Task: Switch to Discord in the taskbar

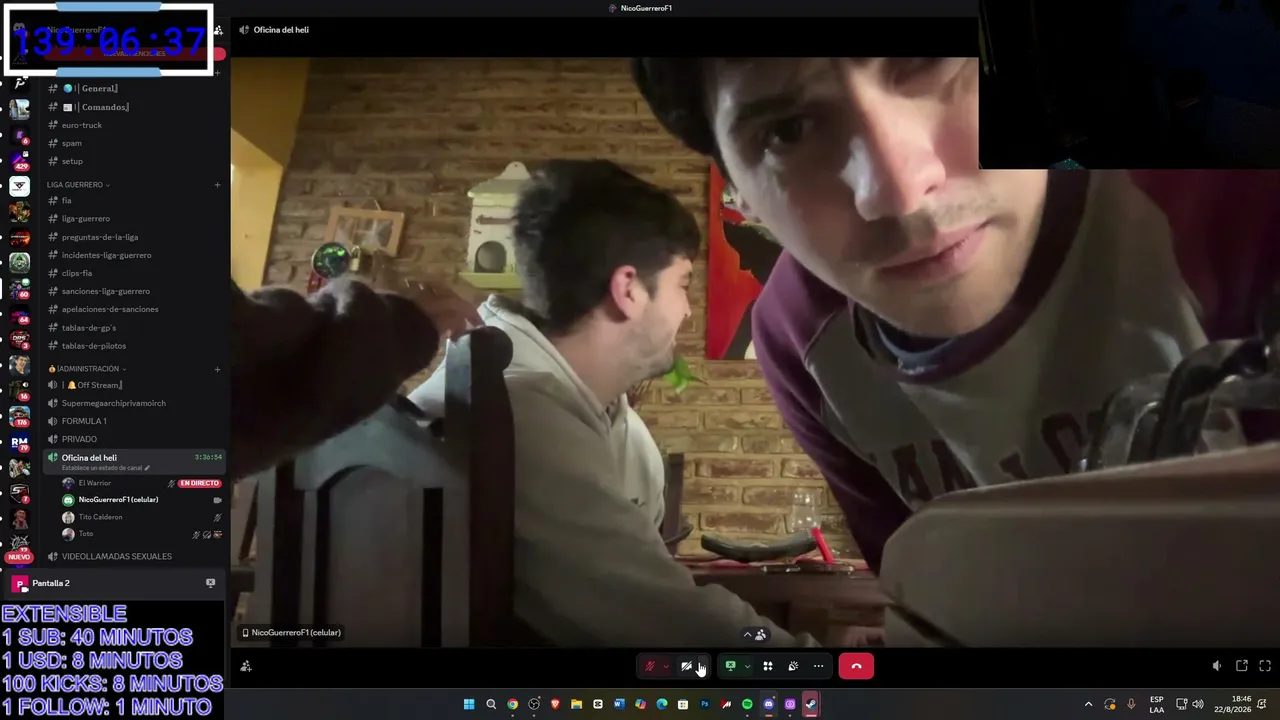Action: click(768, 704)
